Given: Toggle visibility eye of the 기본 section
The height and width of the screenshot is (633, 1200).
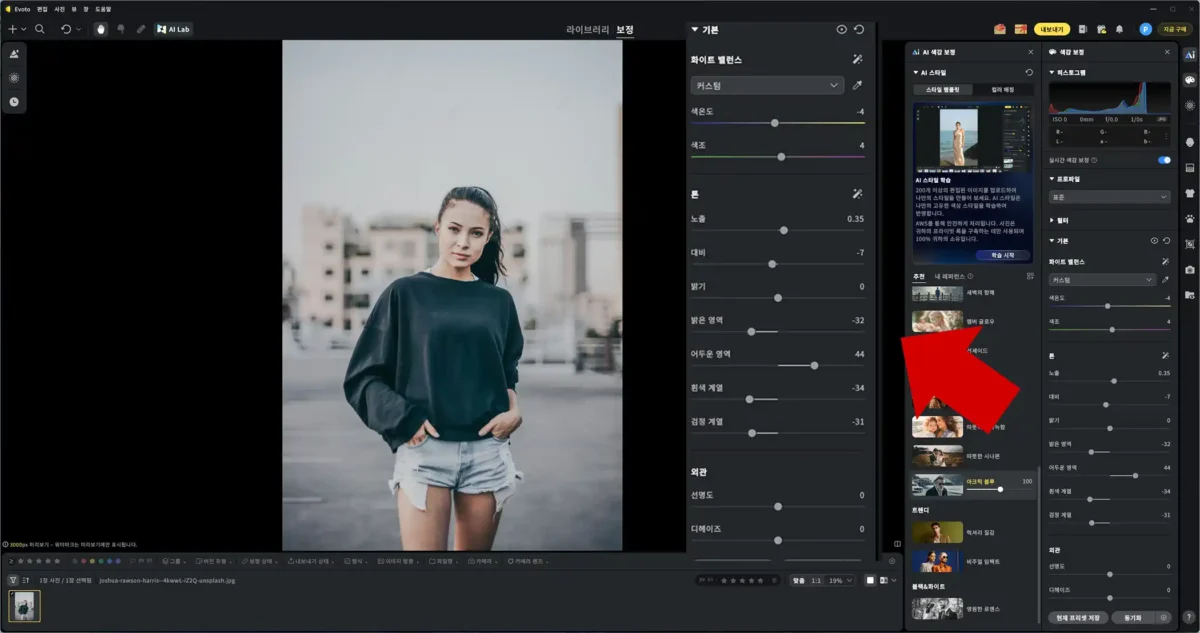Looking at the screenshot, I should 841,30.
